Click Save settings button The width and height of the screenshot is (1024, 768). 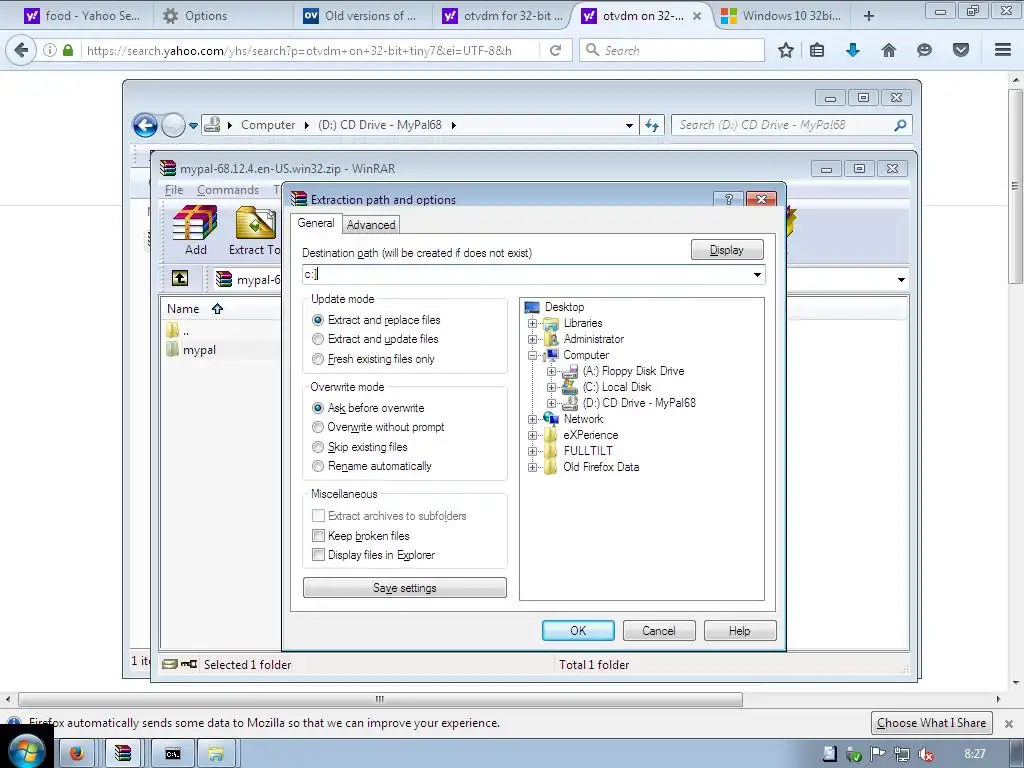[x=405, y=588]
